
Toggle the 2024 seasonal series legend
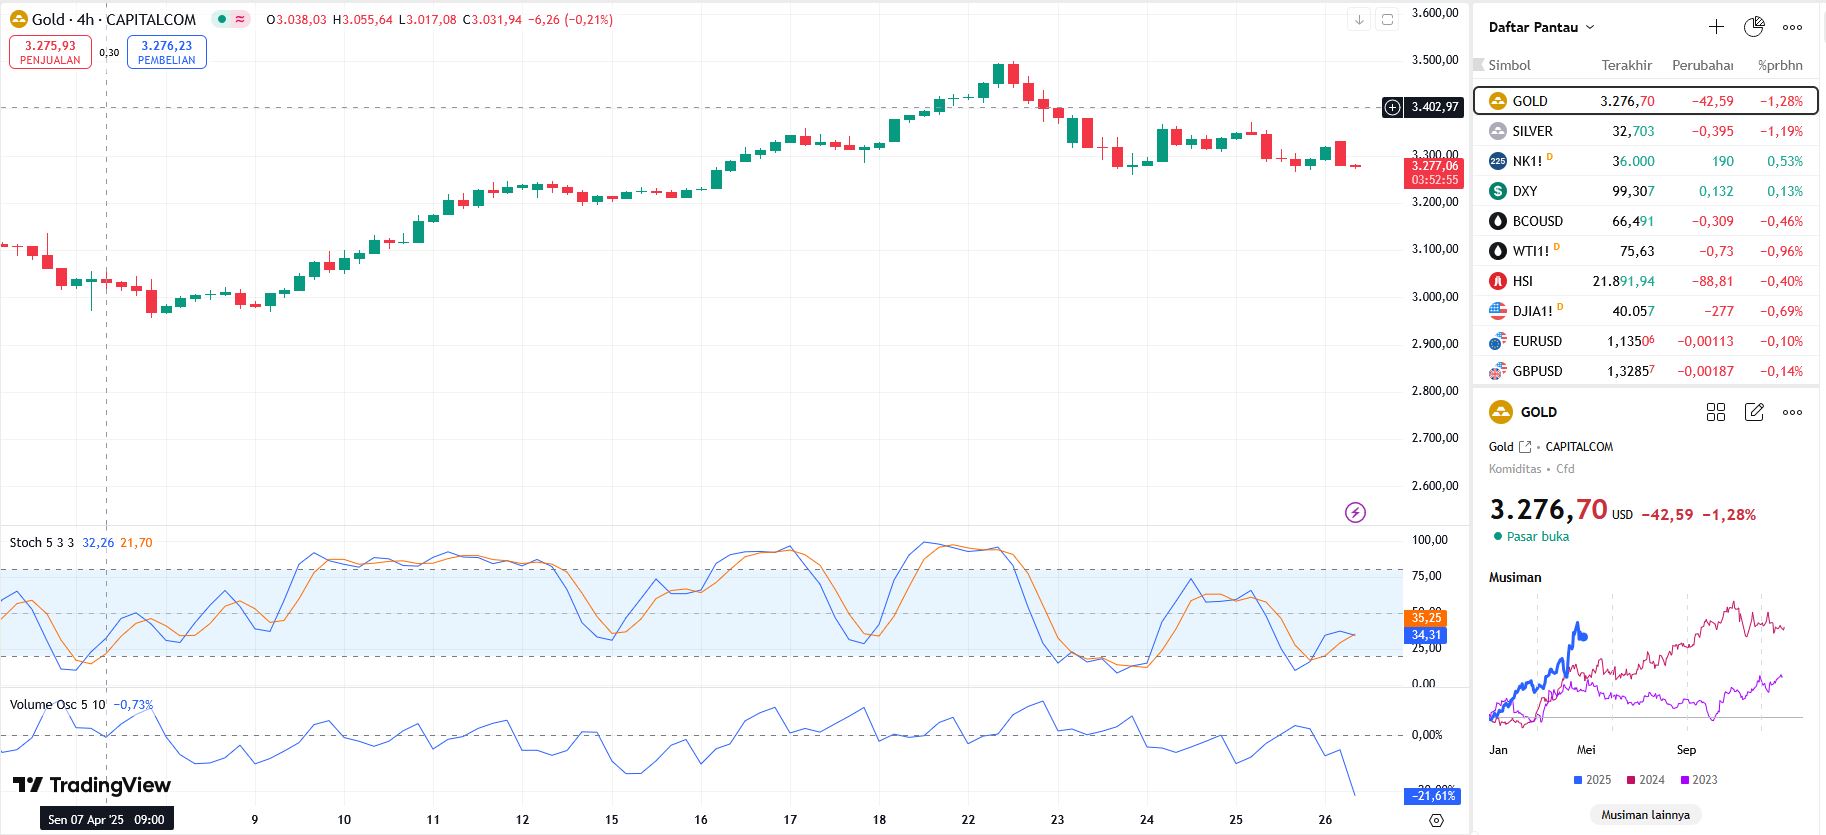coord(1646,780)
